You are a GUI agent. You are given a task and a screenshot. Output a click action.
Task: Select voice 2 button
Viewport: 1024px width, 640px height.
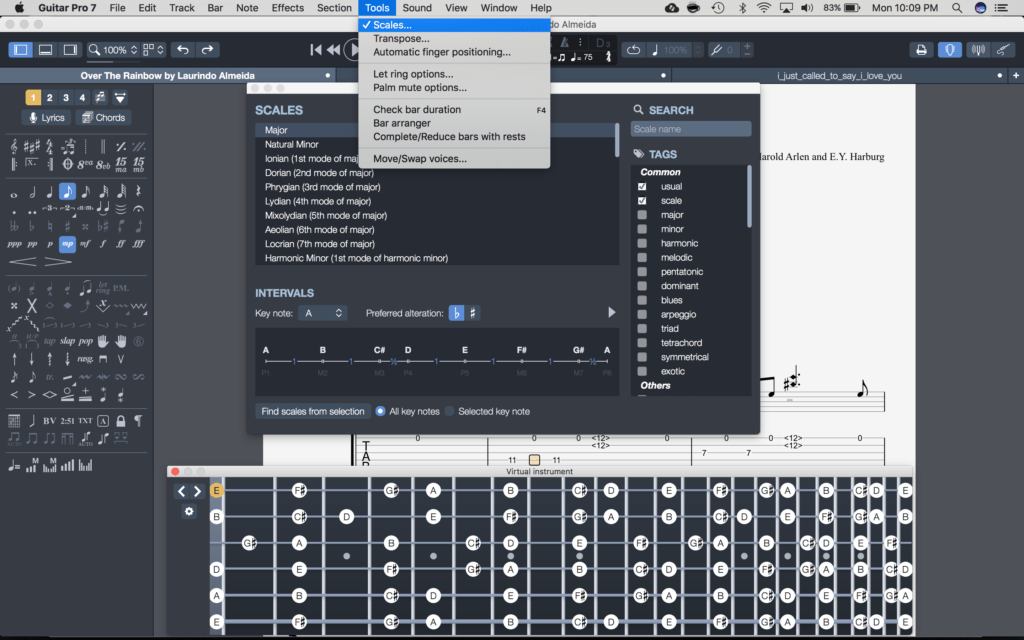[x=50, y=97]
